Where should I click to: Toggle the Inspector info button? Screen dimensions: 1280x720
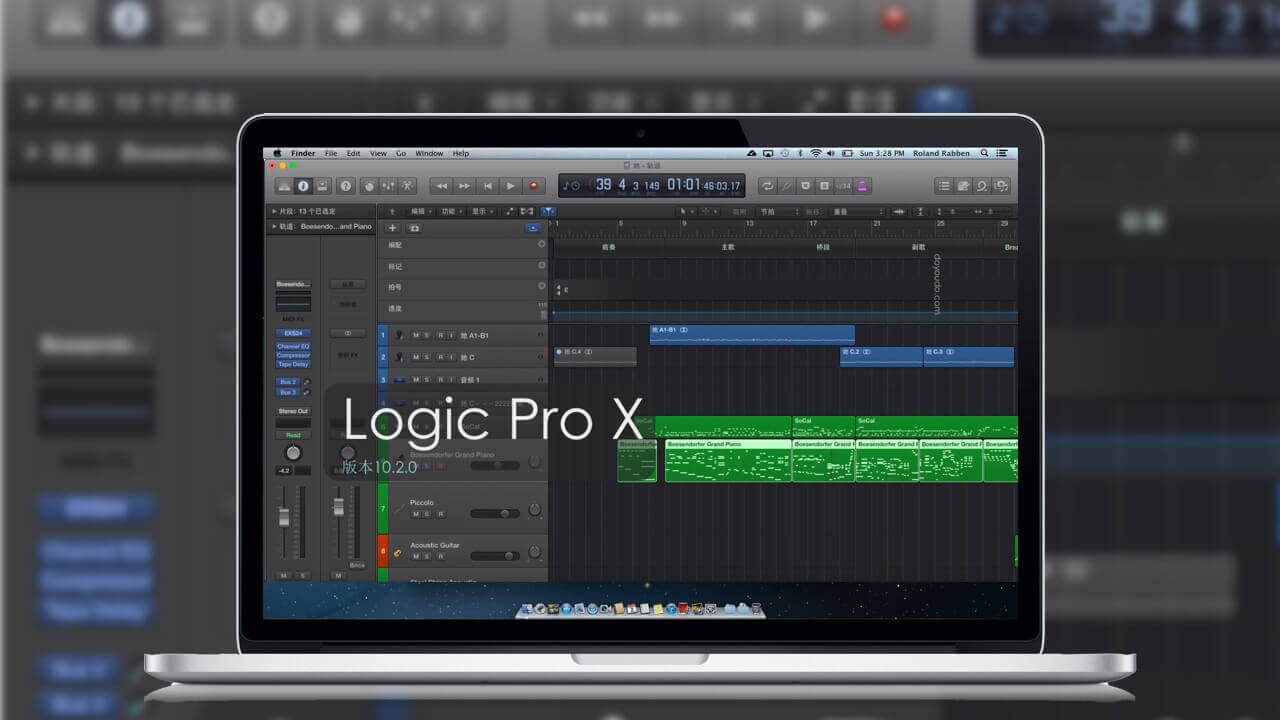pyautogui.click(x=303, y=186)
